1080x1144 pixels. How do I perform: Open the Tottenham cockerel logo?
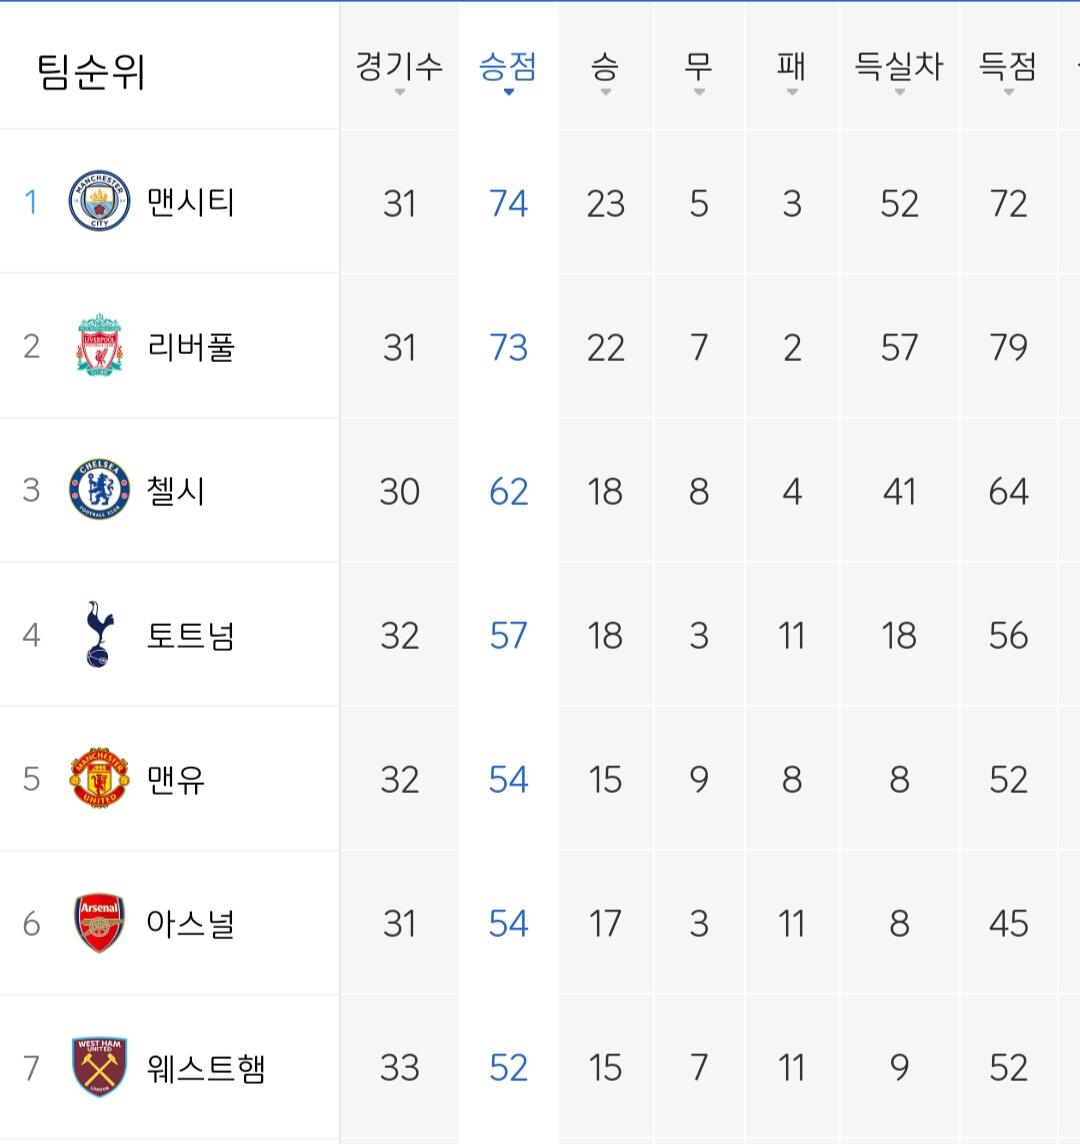point(99,634)
